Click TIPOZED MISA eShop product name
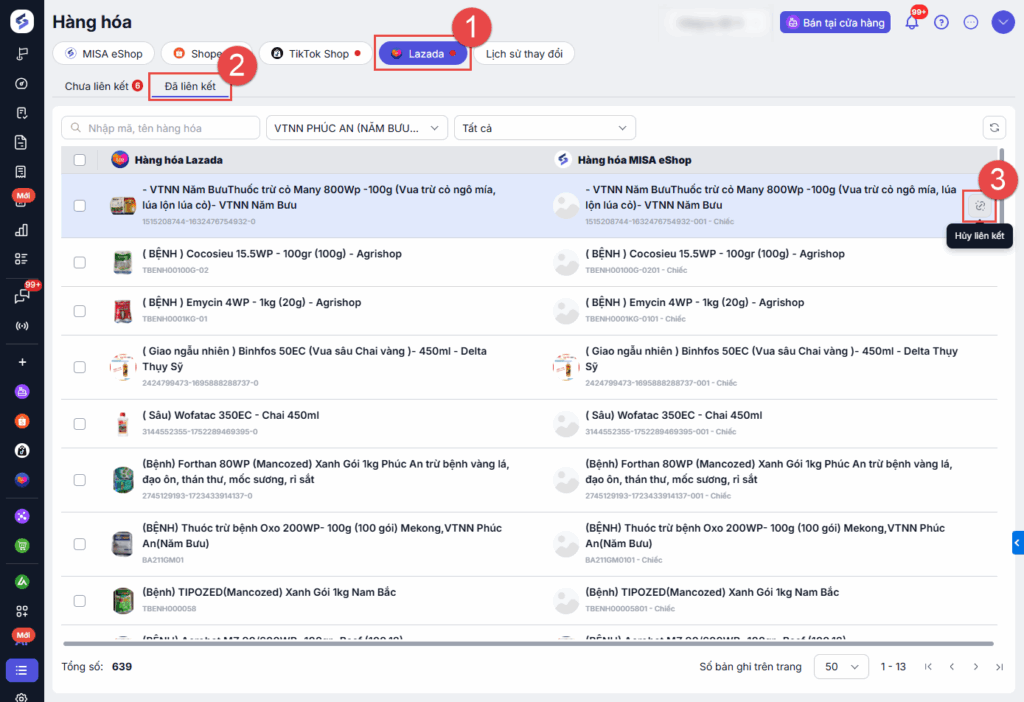This screenshot has width=1024, height=702. [712, 592]
